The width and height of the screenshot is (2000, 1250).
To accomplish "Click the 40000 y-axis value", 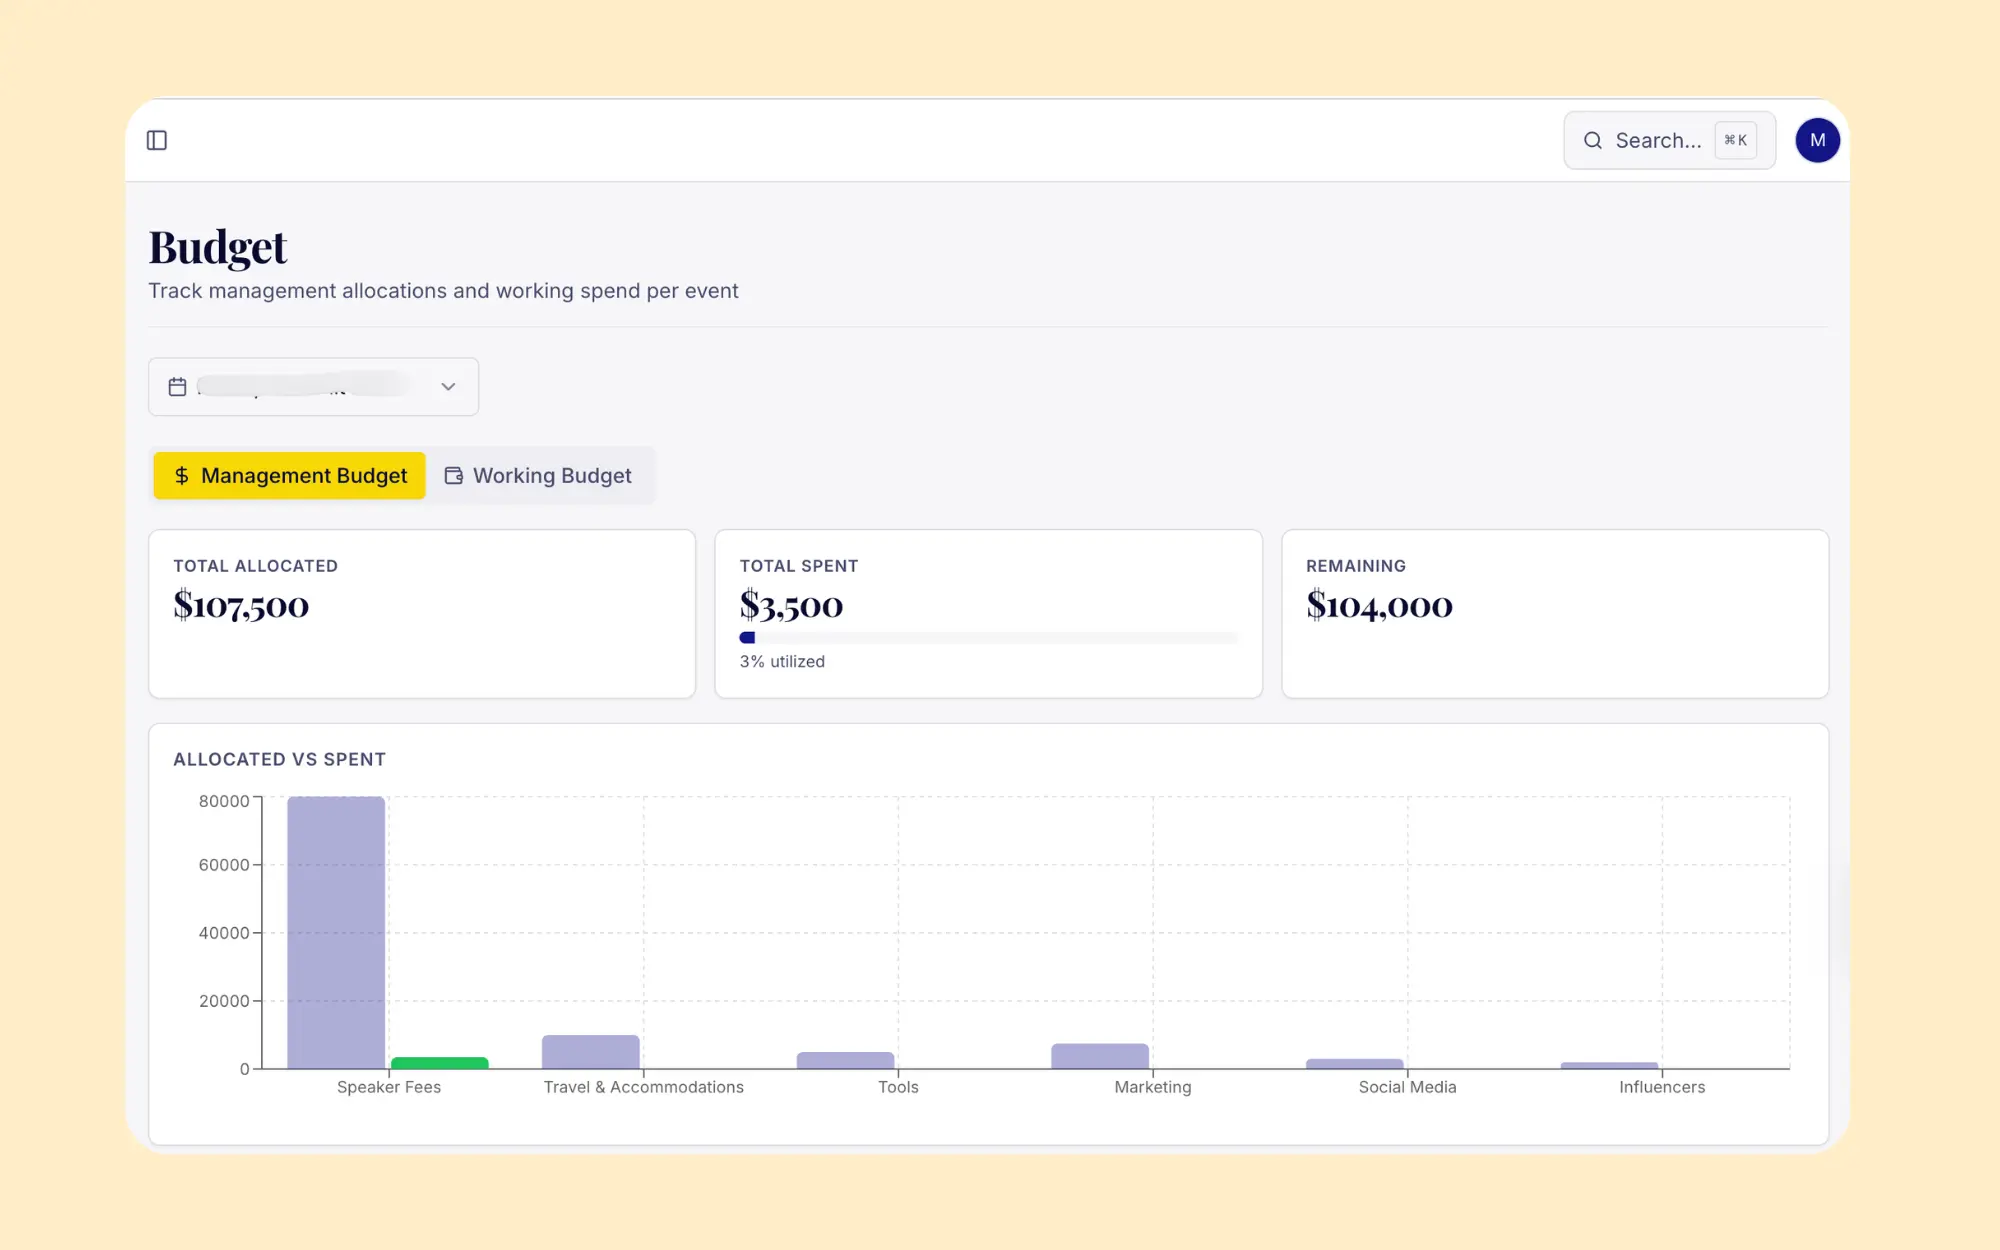I will pyautogui.click(x=224, y=933).
